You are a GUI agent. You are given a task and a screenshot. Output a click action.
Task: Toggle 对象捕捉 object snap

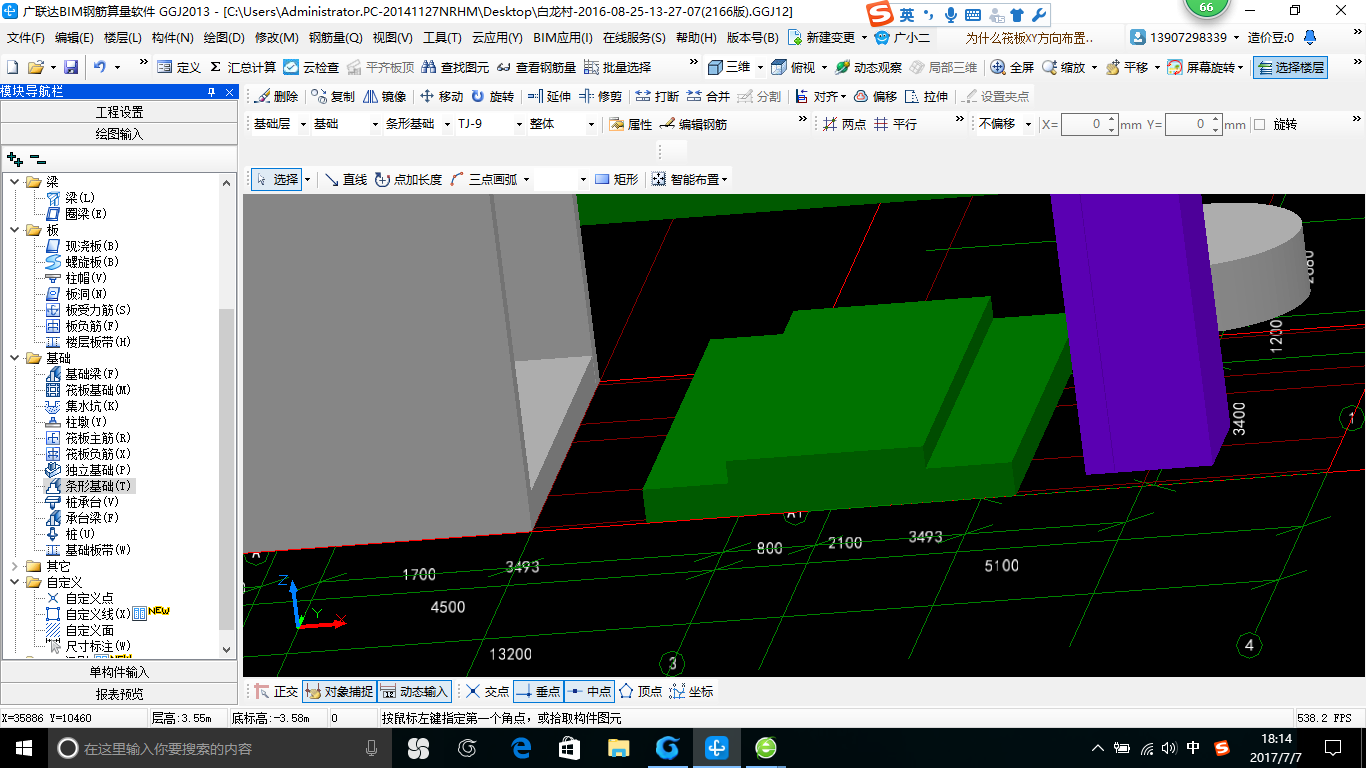click(339, 691)
